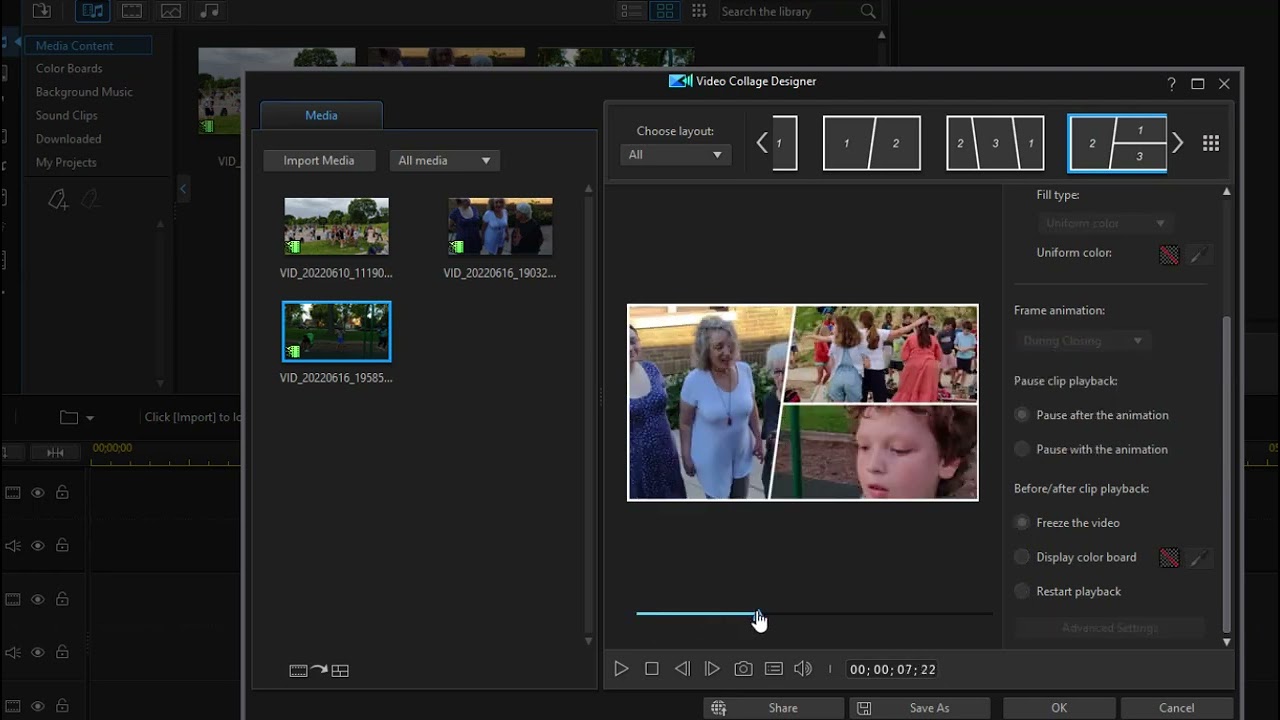Open the All media filter dropdown

pos(444,160)
